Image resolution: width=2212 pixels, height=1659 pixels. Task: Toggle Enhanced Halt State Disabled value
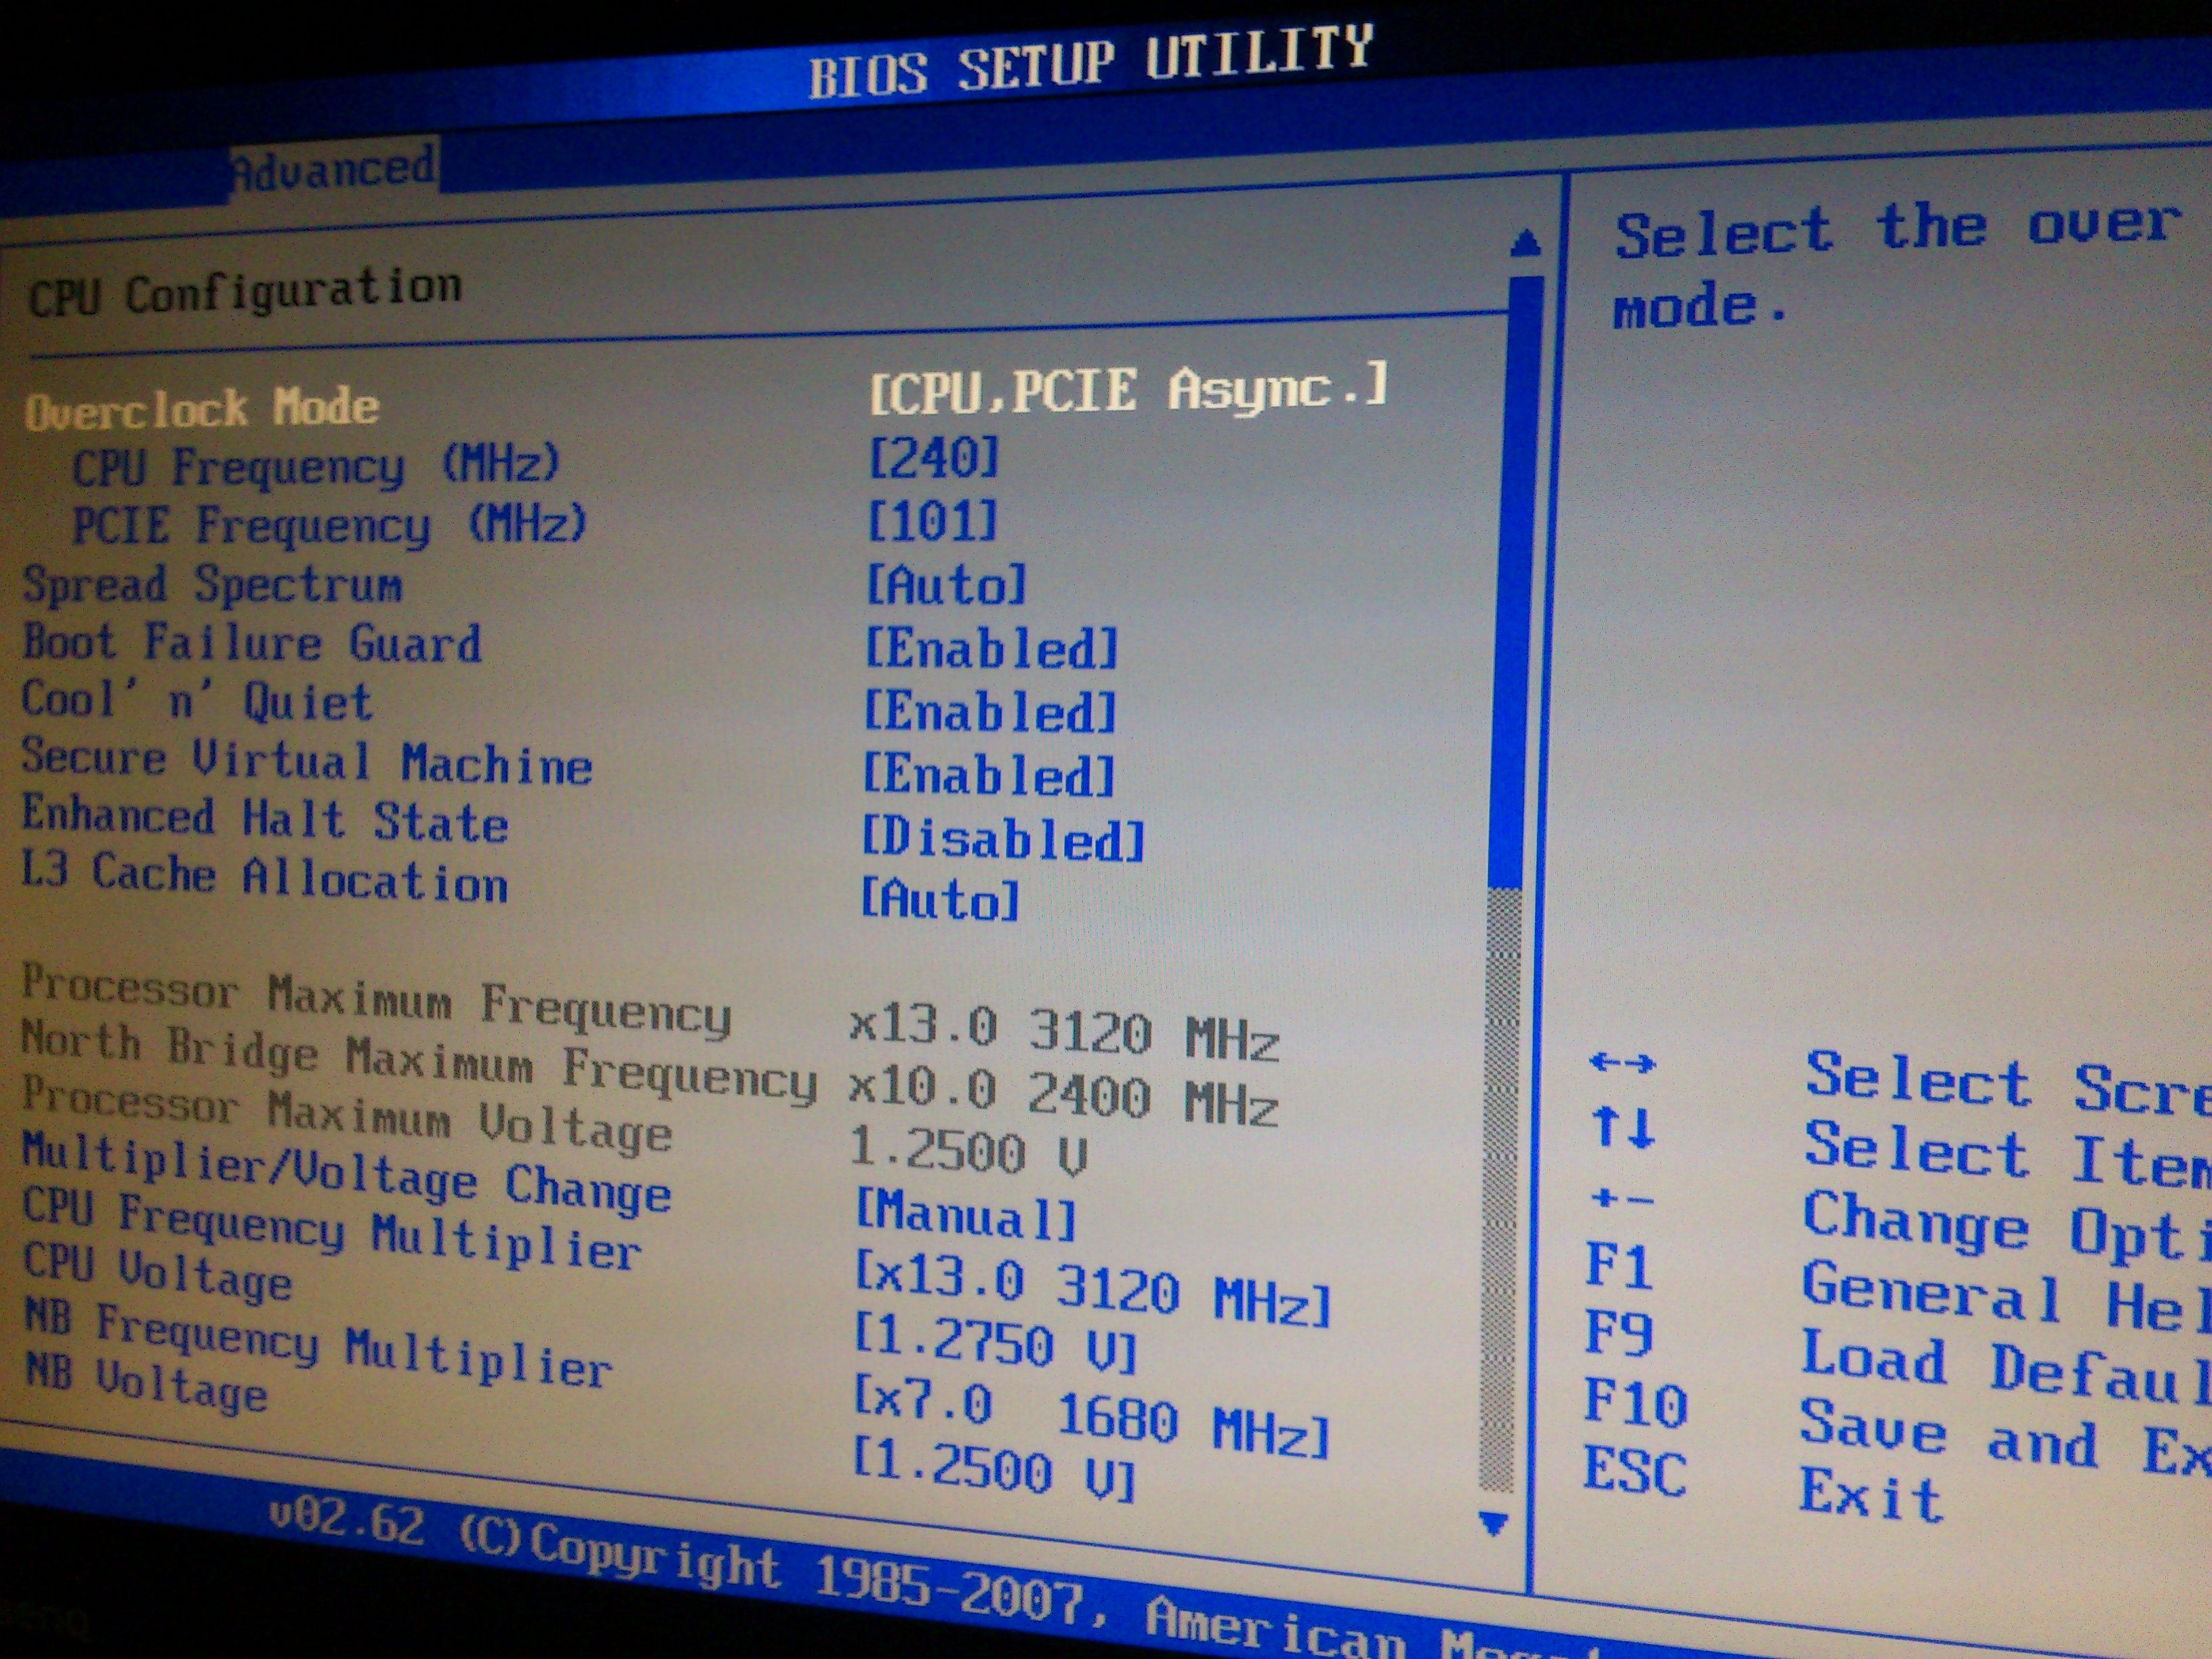point(1002,839)
